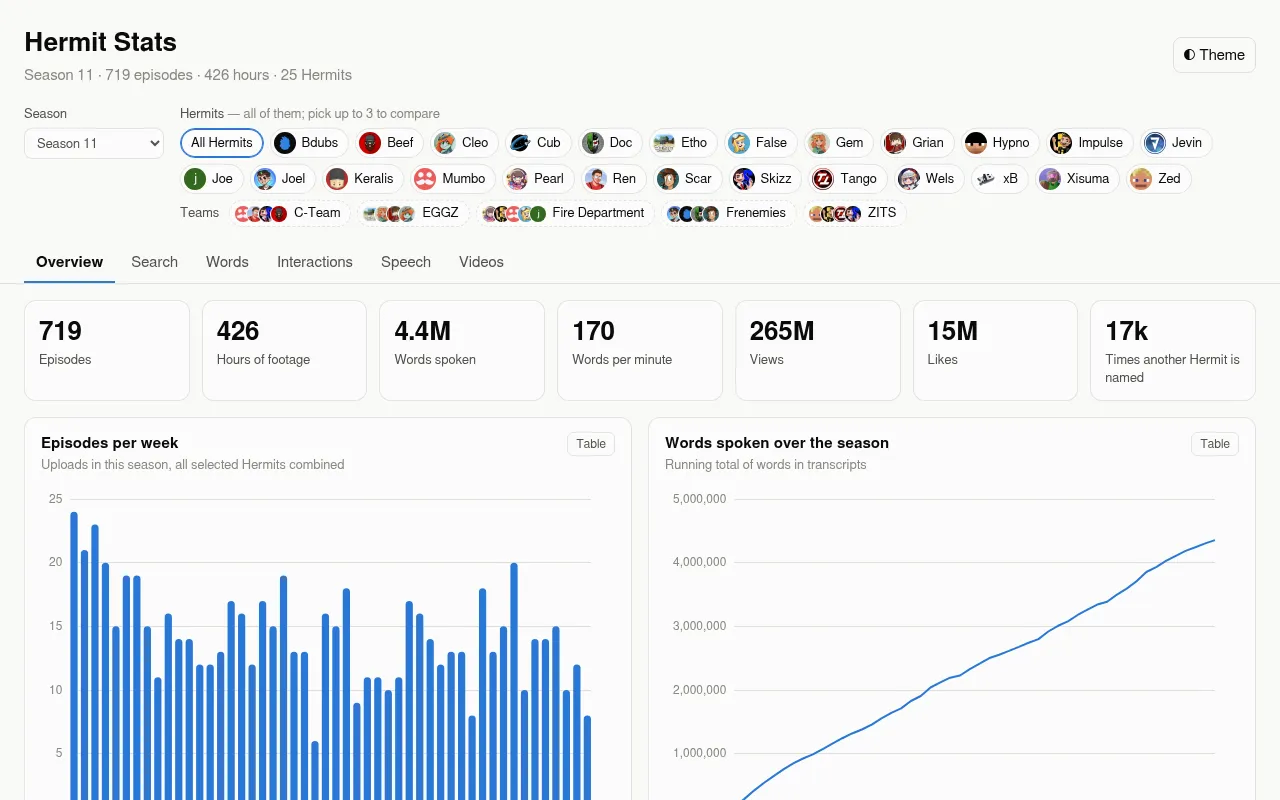Select the EGGZ team chip
The height and width of the screenshot is (800, 1280).
click(x=414, y=213)
